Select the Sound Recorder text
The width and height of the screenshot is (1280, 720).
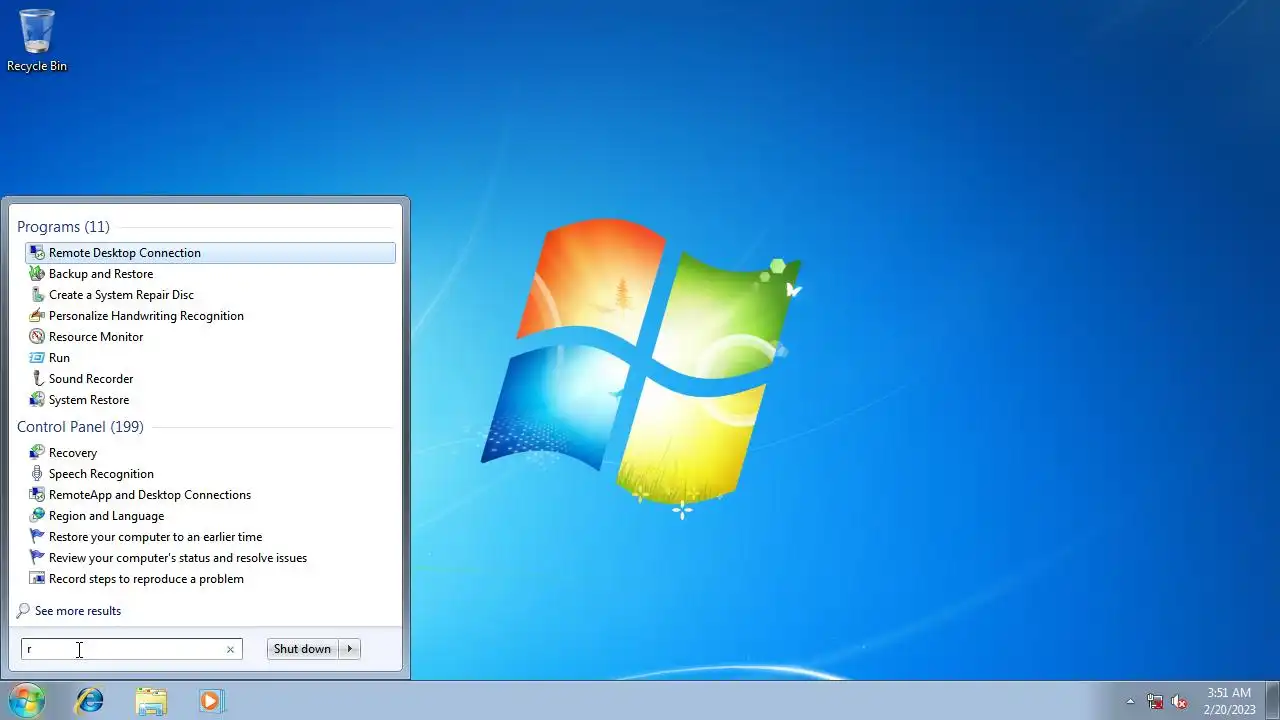91,379
